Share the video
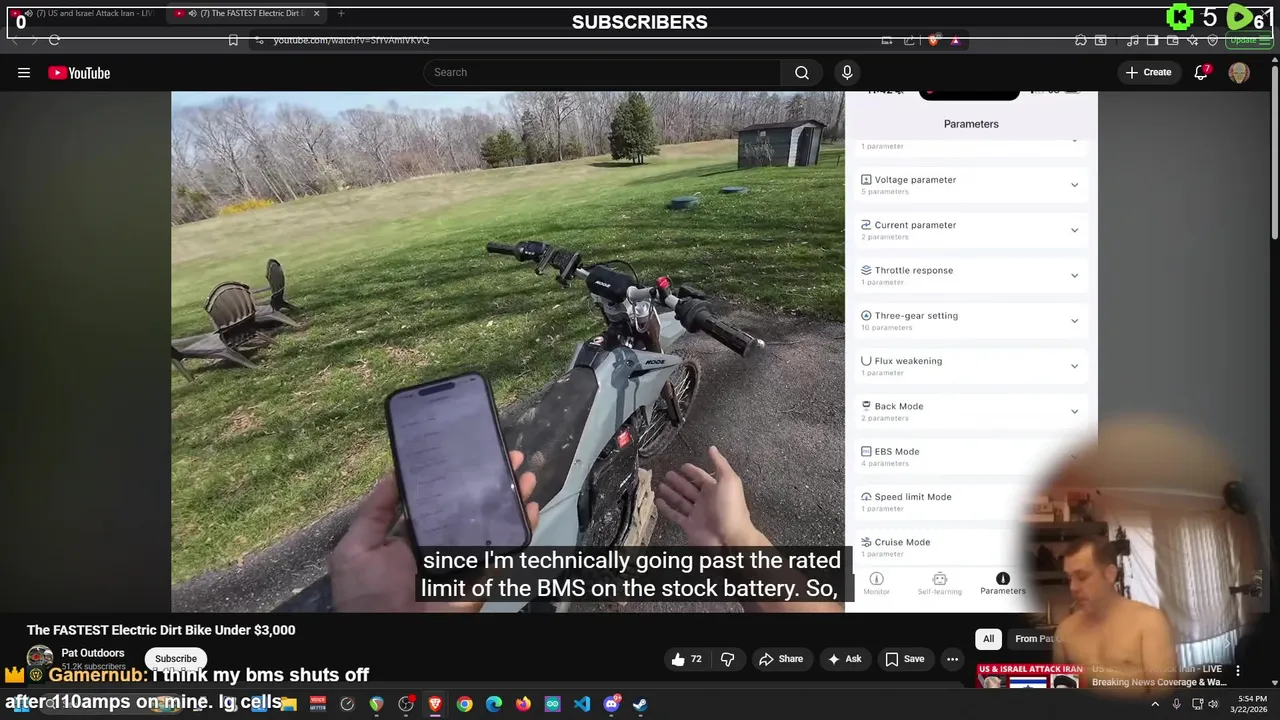The height and width of the screenshot is (720, 1280). pos(781,659)
